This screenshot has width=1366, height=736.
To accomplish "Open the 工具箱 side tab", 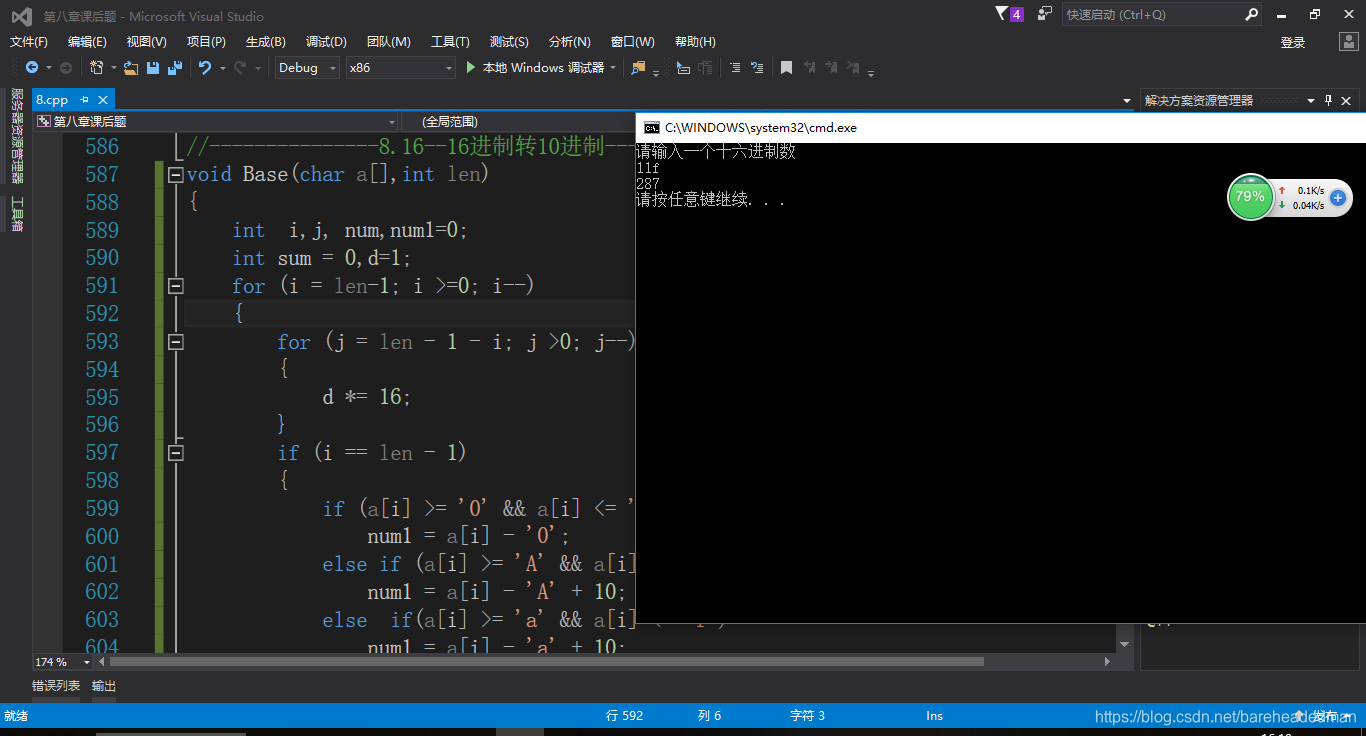I will coord(16,213).
